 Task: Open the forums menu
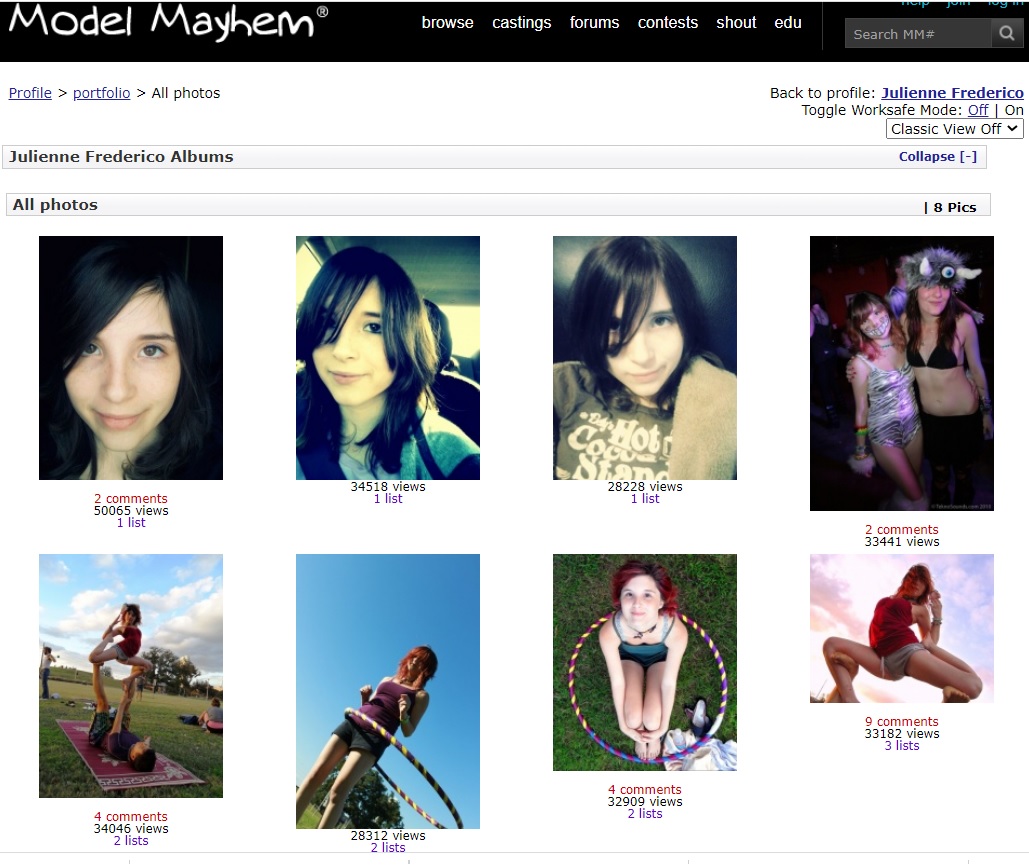point(595,22)
